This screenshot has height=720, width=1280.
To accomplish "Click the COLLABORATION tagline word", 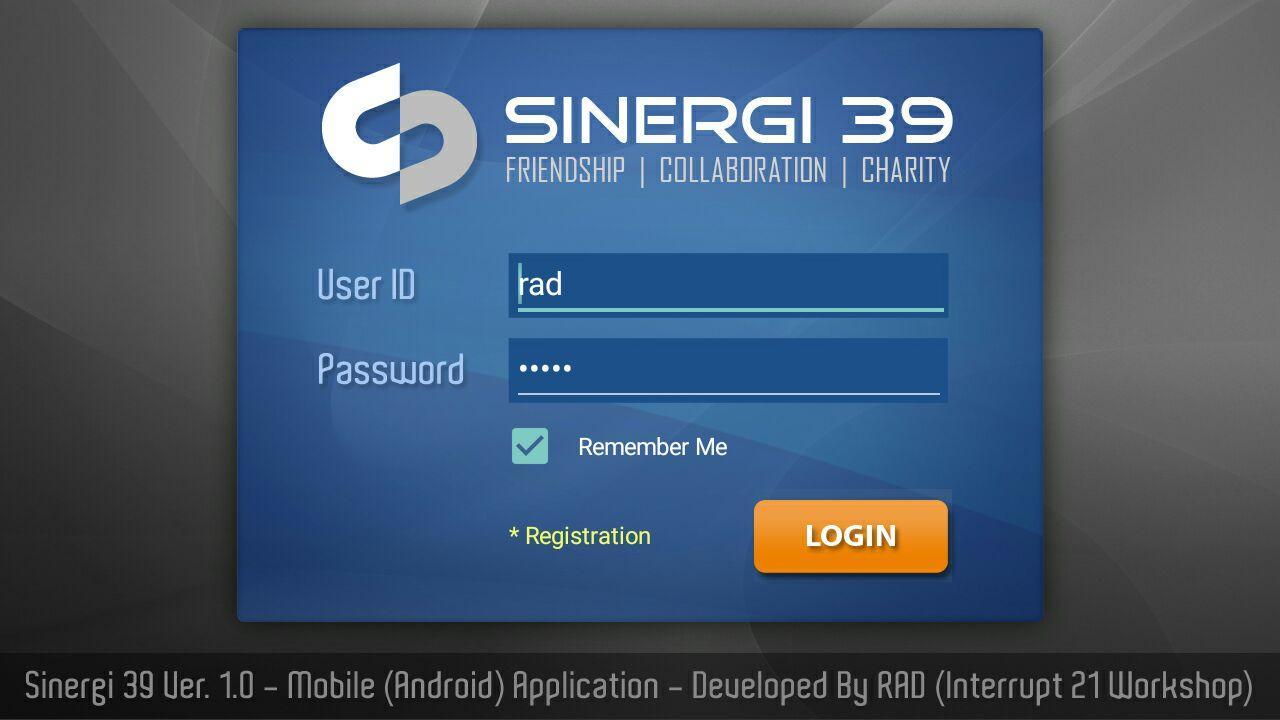I will 743,170.
